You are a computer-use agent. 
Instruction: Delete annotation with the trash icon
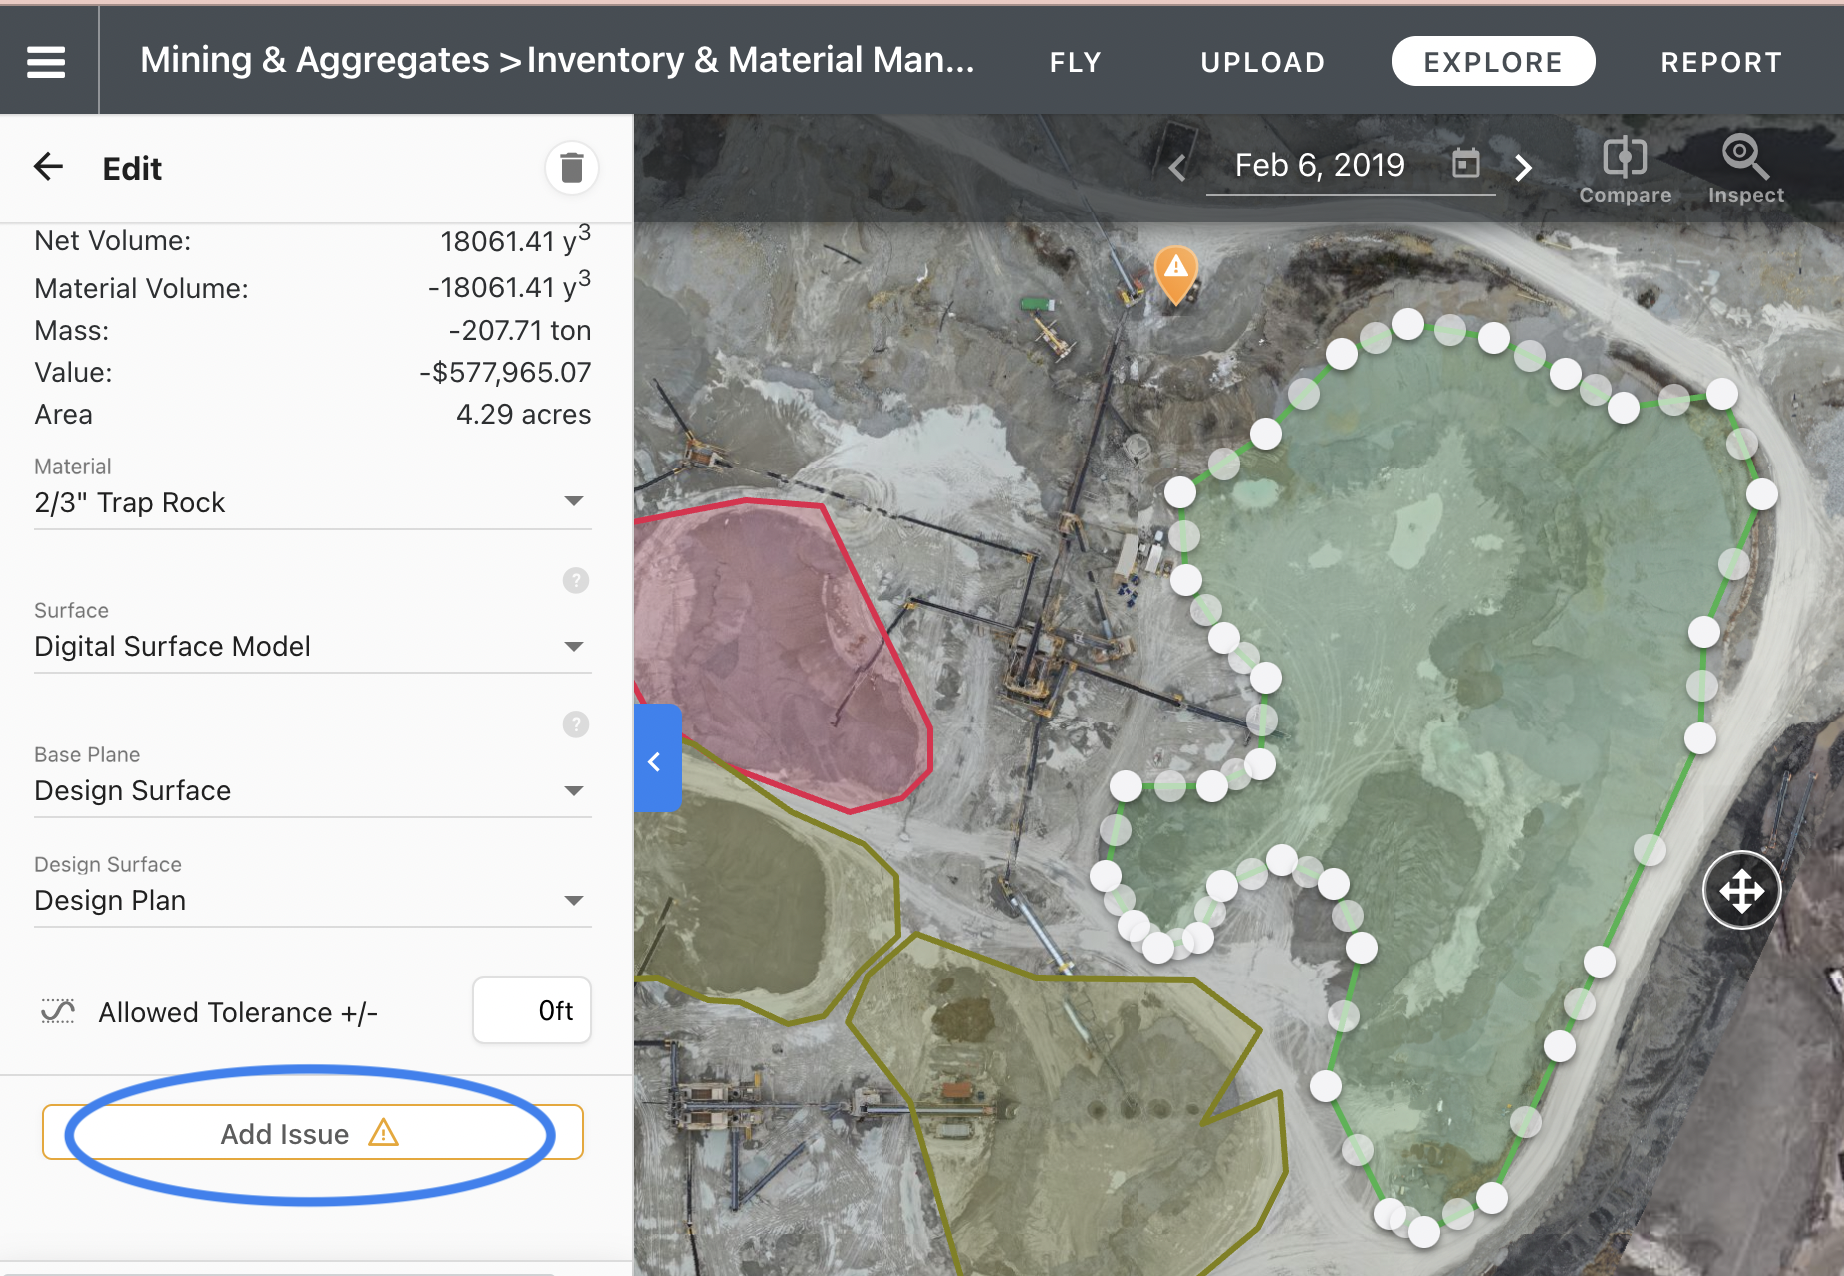[x=571, y=168]
